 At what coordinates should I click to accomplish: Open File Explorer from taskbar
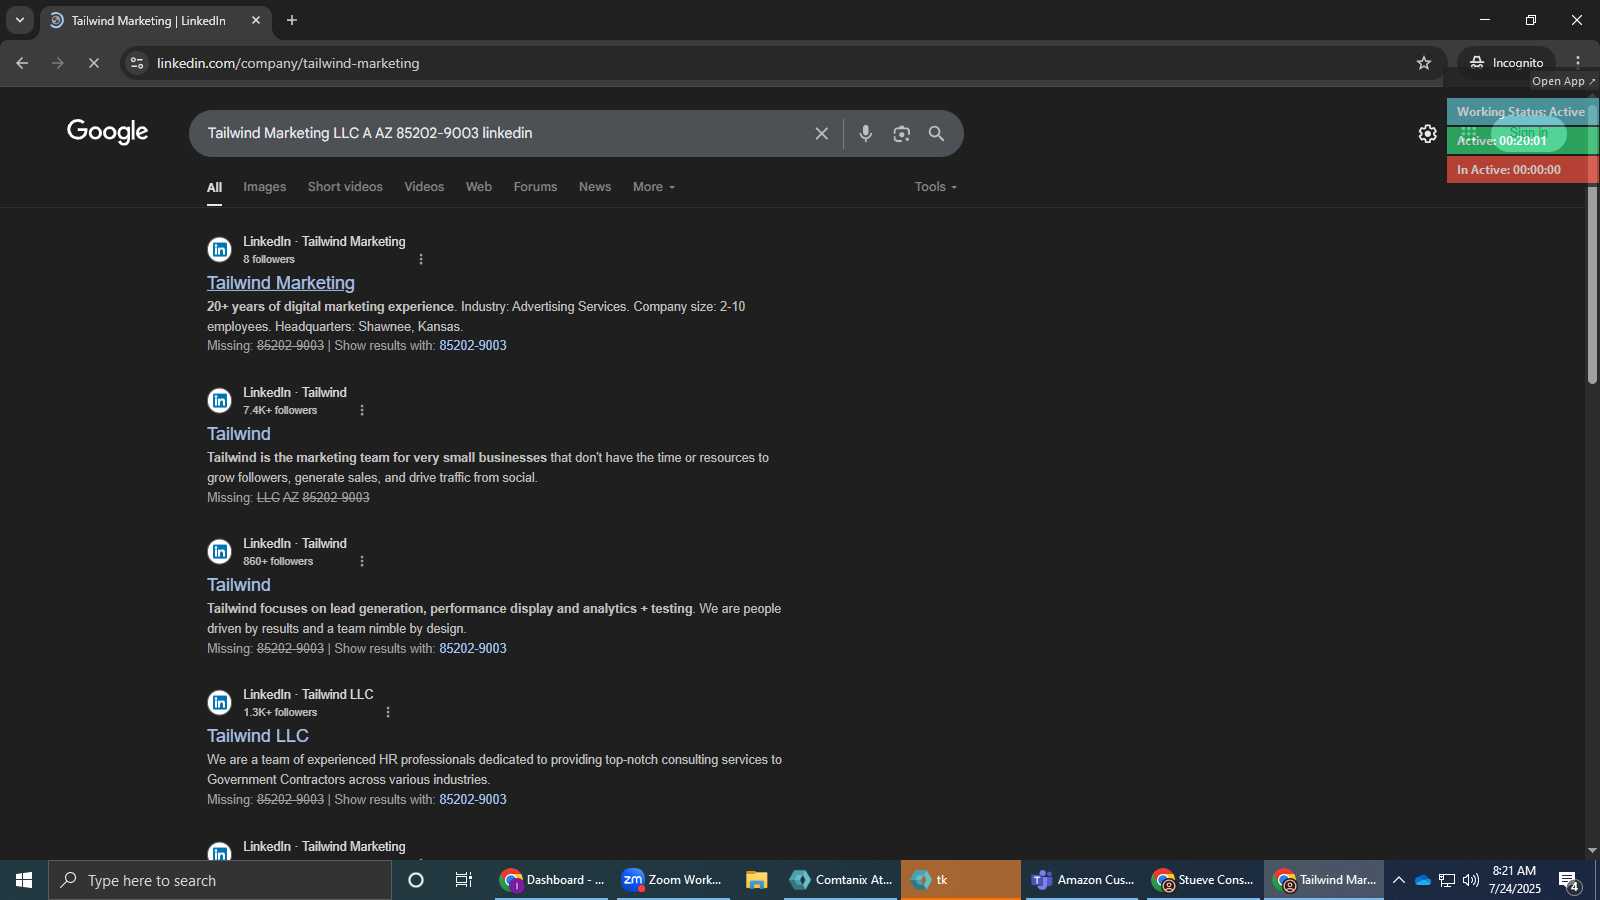point(756,880)
